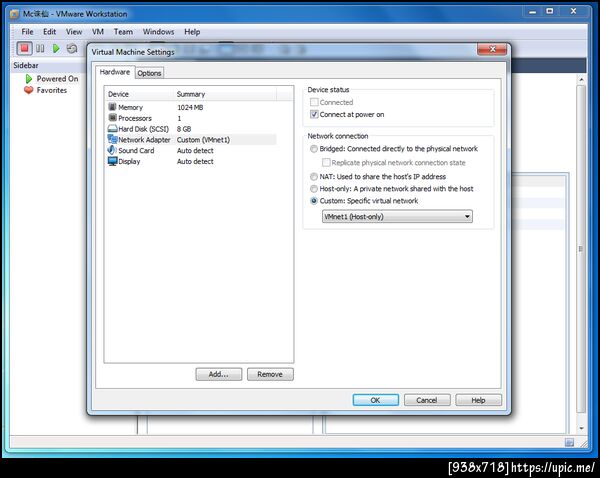Click VMware Workstation title bar app icon
The image size is (600, 478).
(14, 14)
